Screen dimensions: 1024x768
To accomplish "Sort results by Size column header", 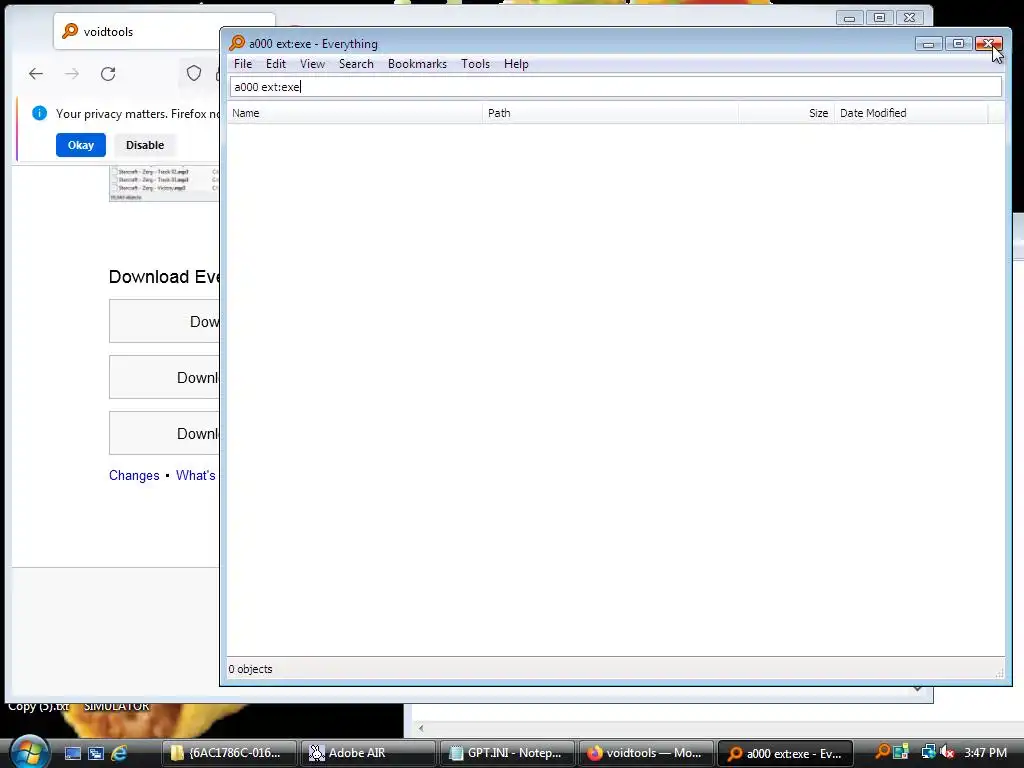I will tap(786, 113).
